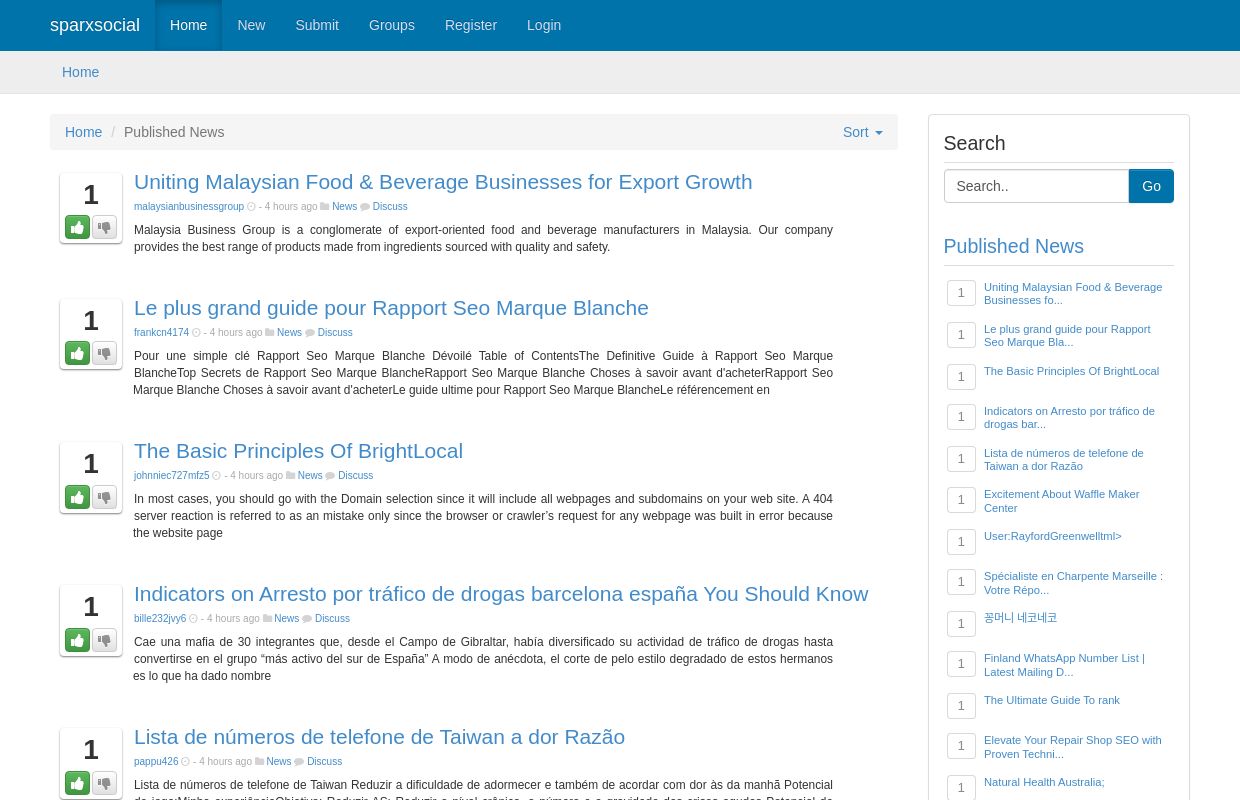Open Le plus grand guide pour Rapport article
The width and height of the screenshot is (1240, 800).
[391, 308]
